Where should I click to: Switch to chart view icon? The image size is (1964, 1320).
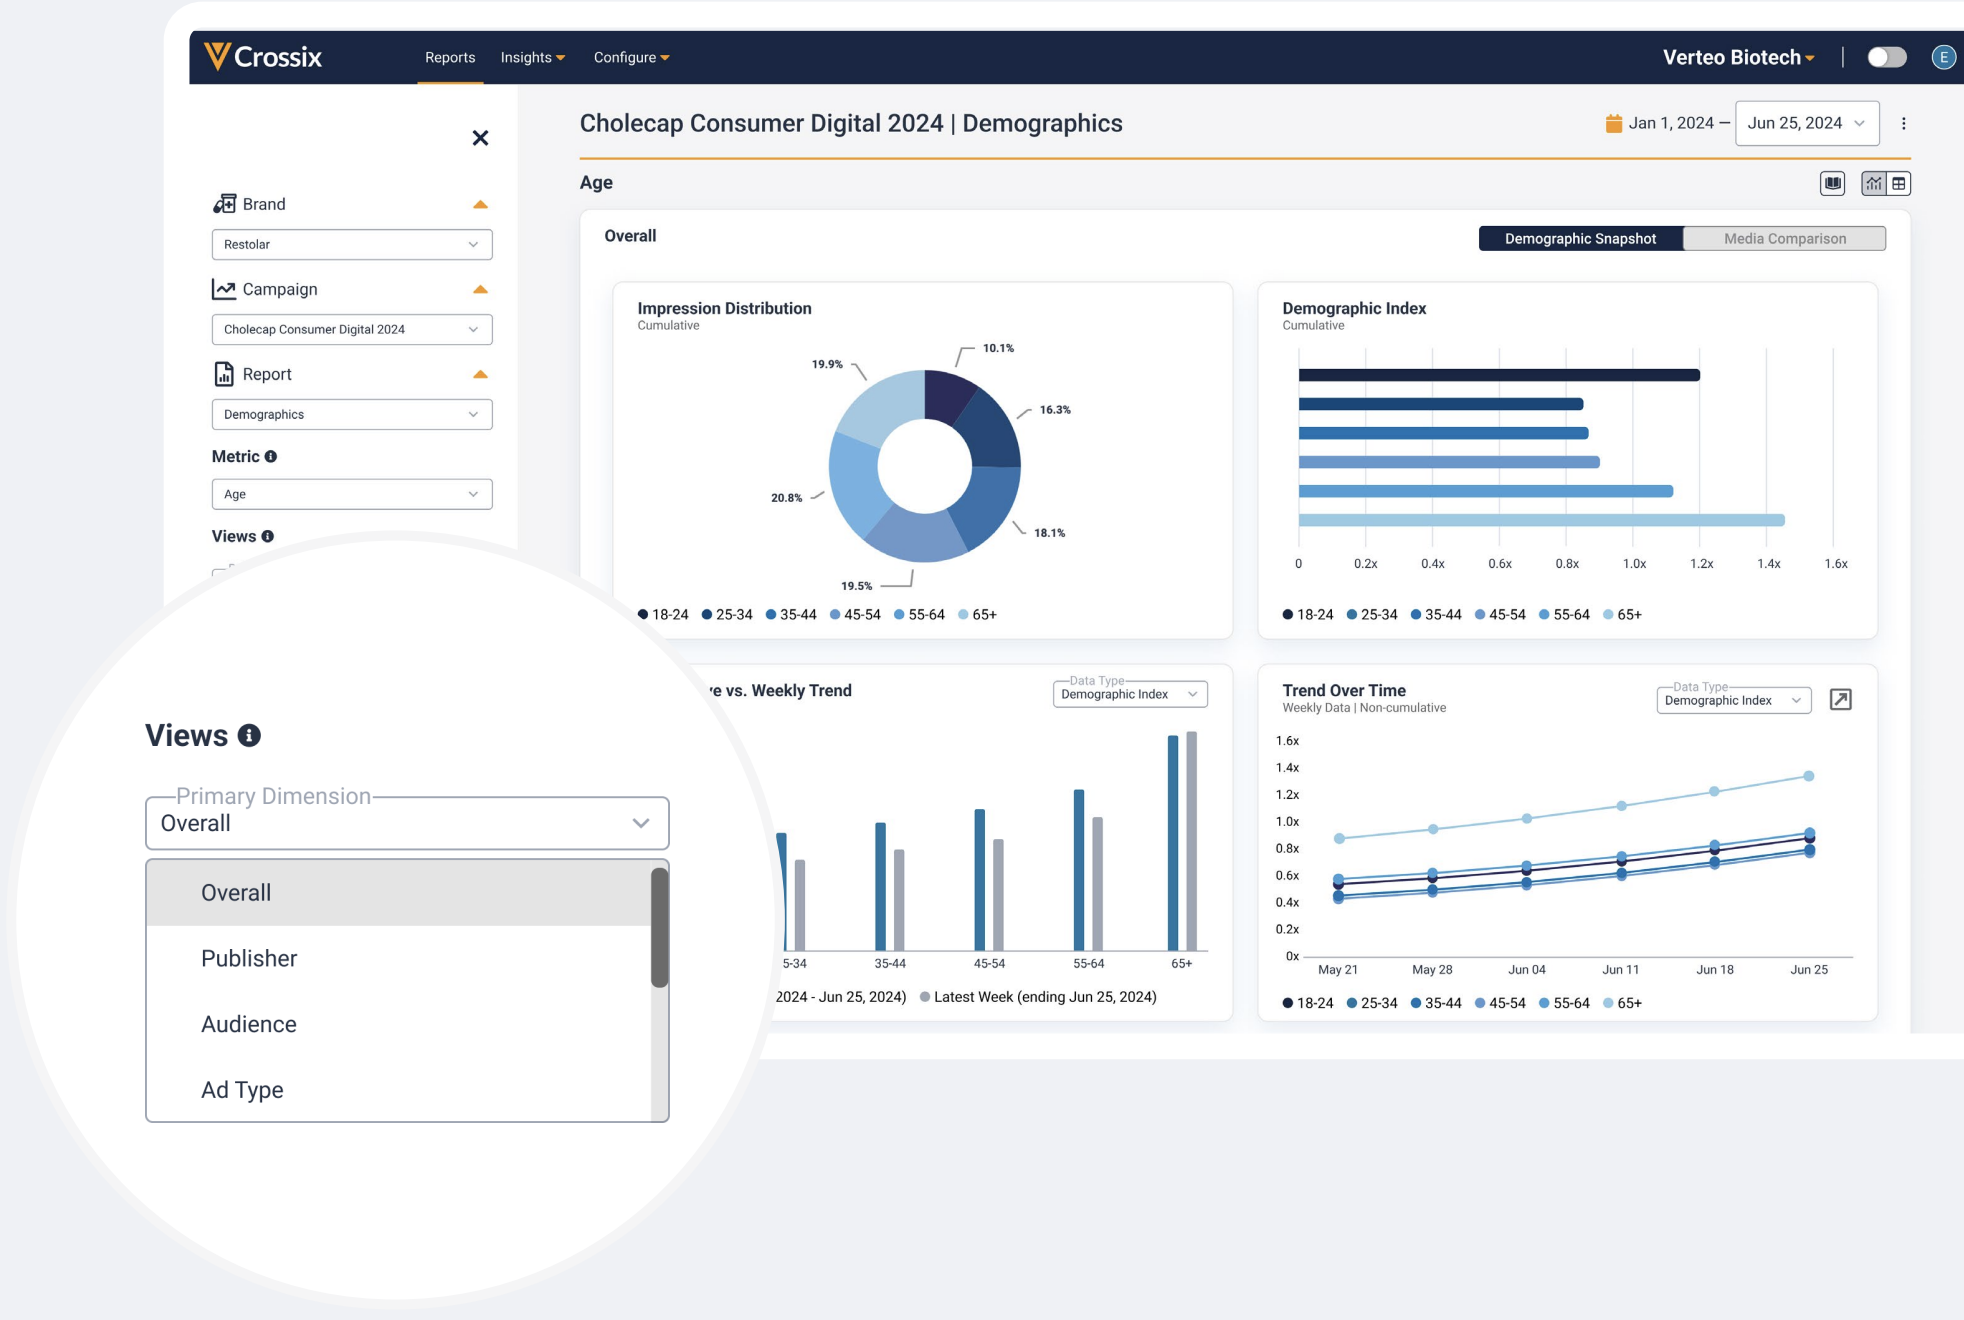1873,183
